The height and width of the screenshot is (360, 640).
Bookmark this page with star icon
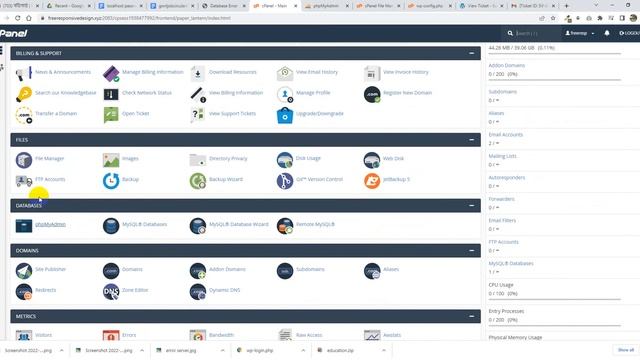click(553, 18)
